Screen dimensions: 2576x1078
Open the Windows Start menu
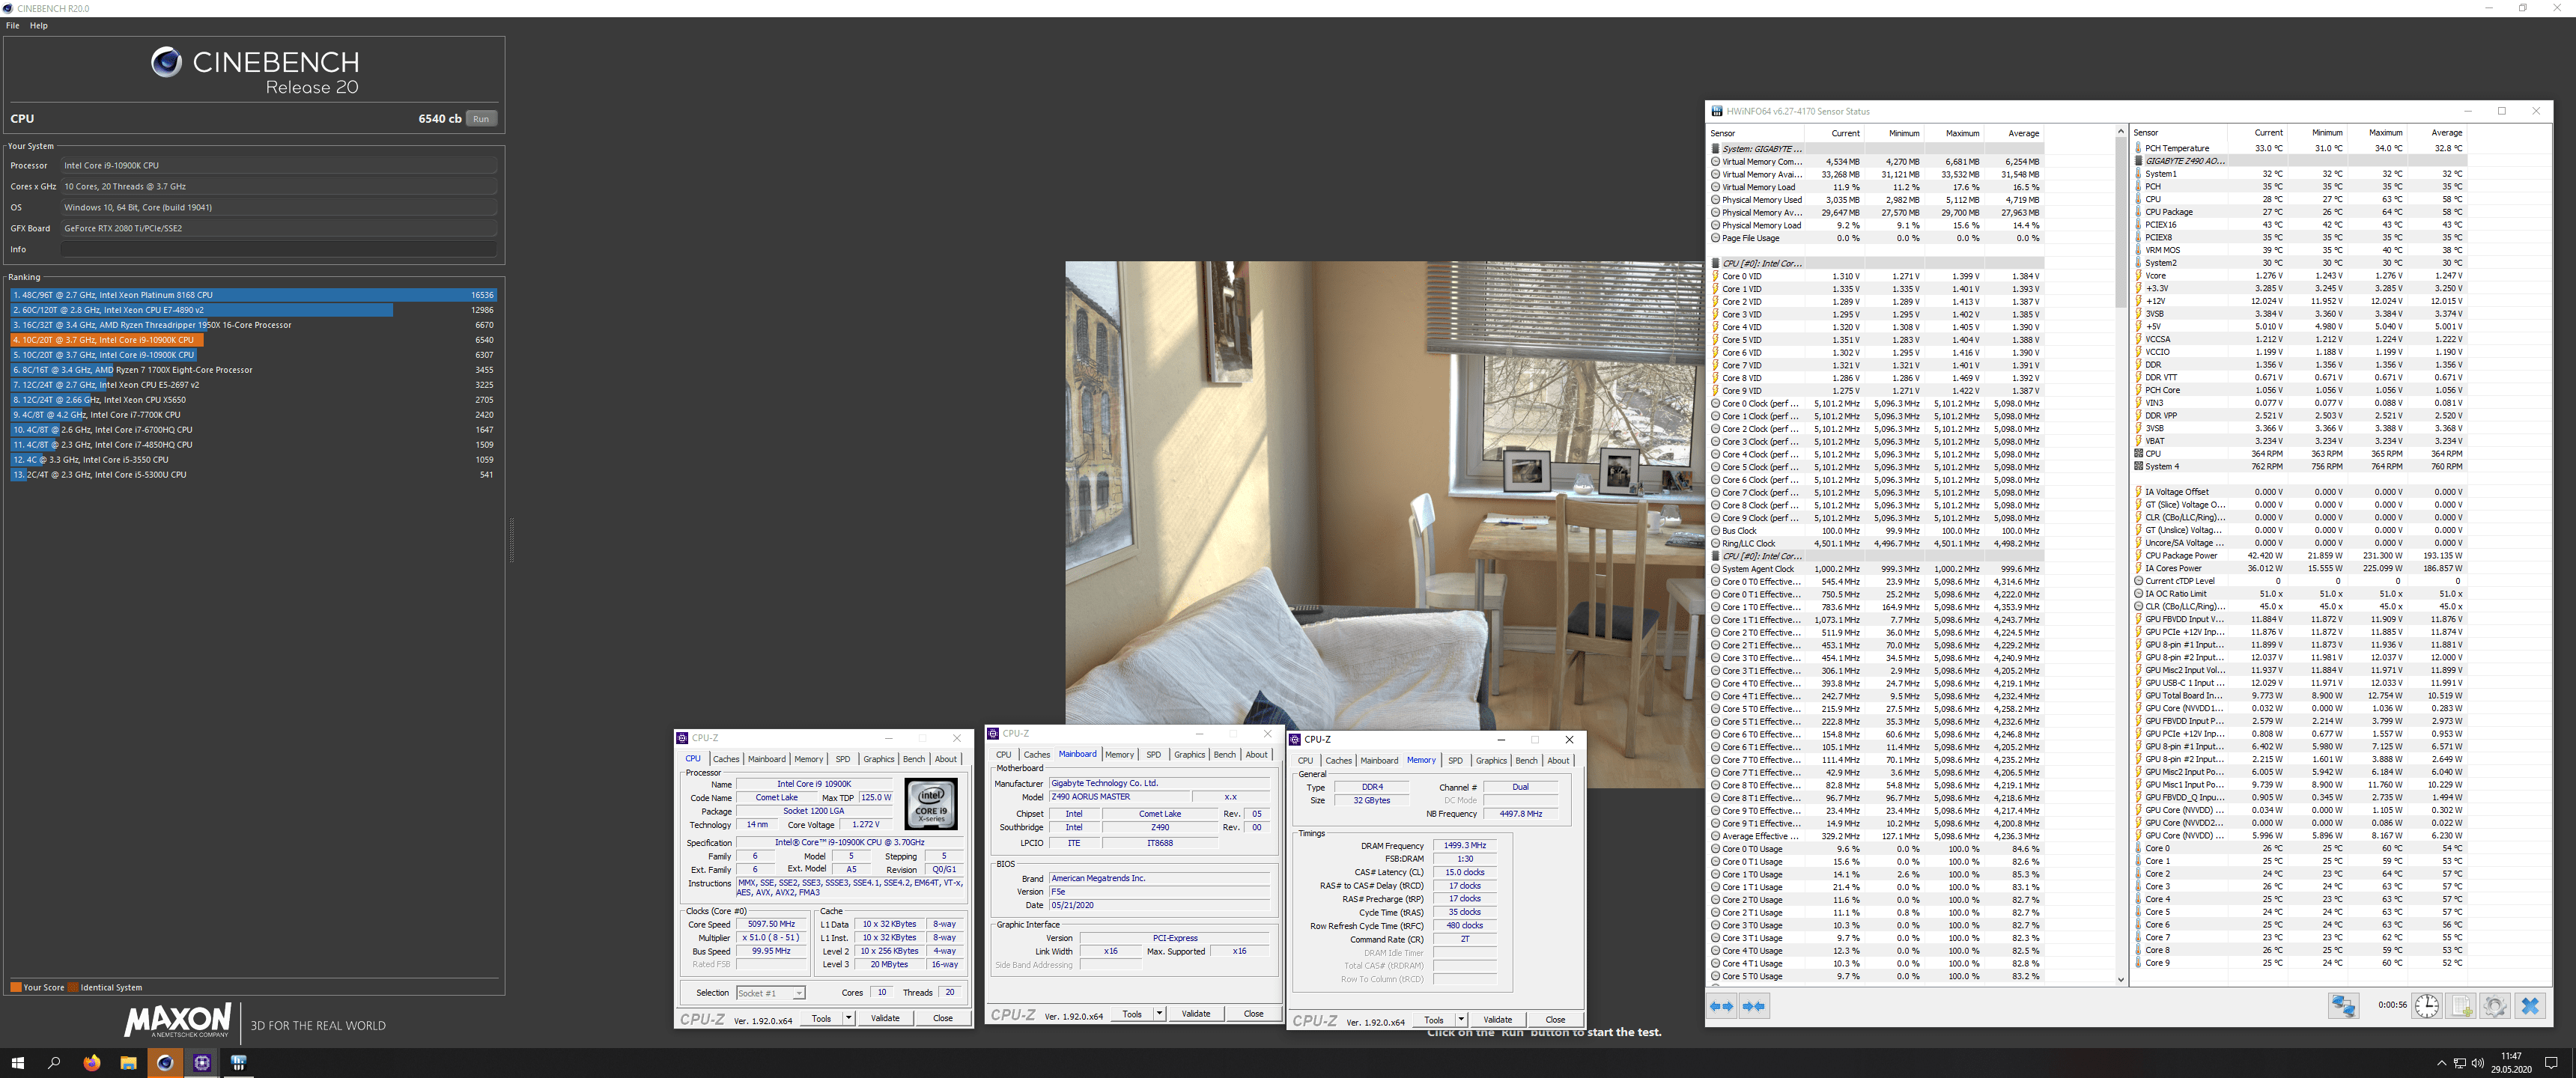[x=17, y=1062]
